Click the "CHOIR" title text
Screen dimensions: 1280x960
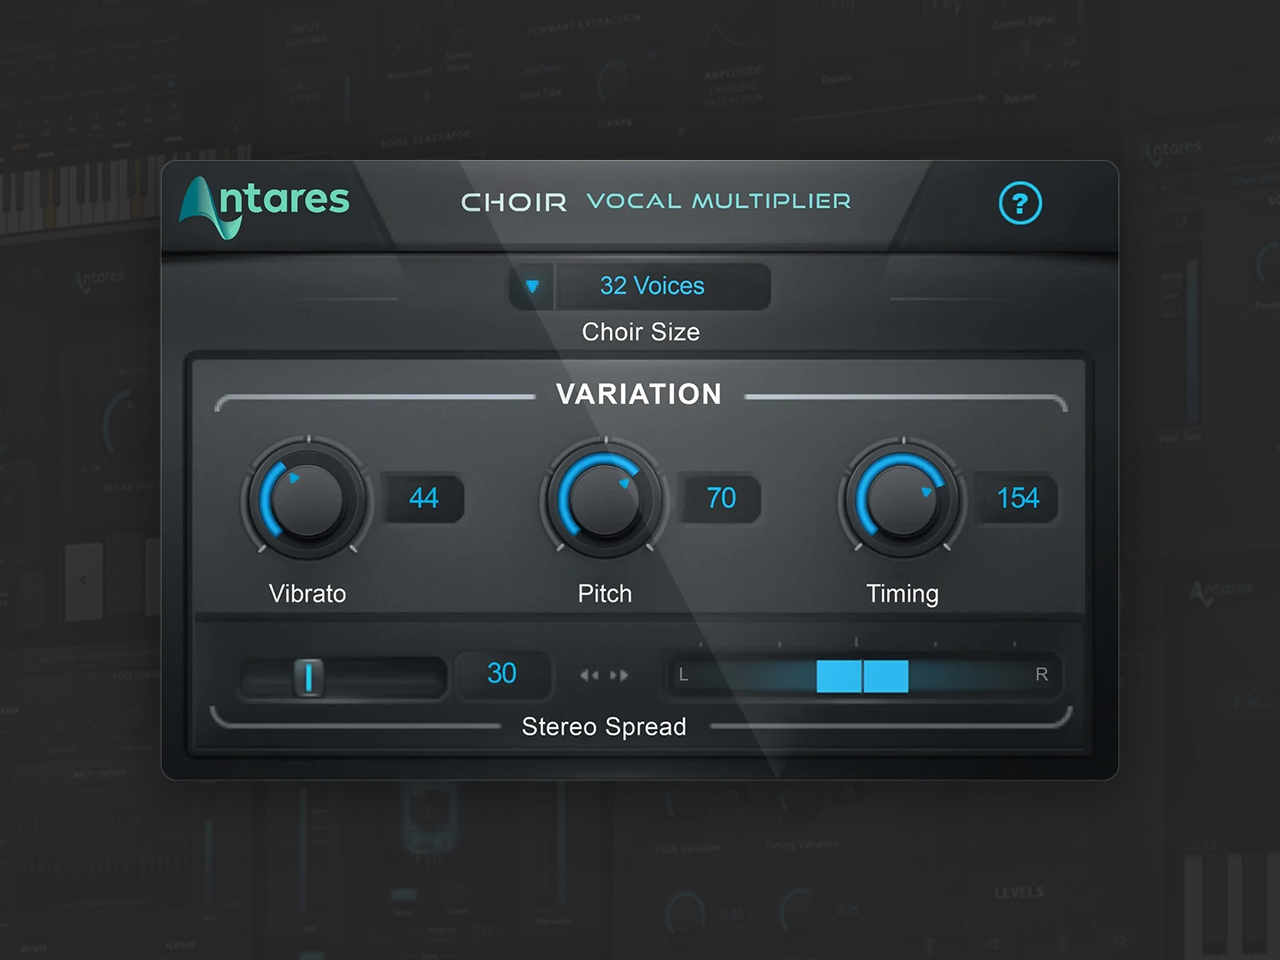click(513, 202)
